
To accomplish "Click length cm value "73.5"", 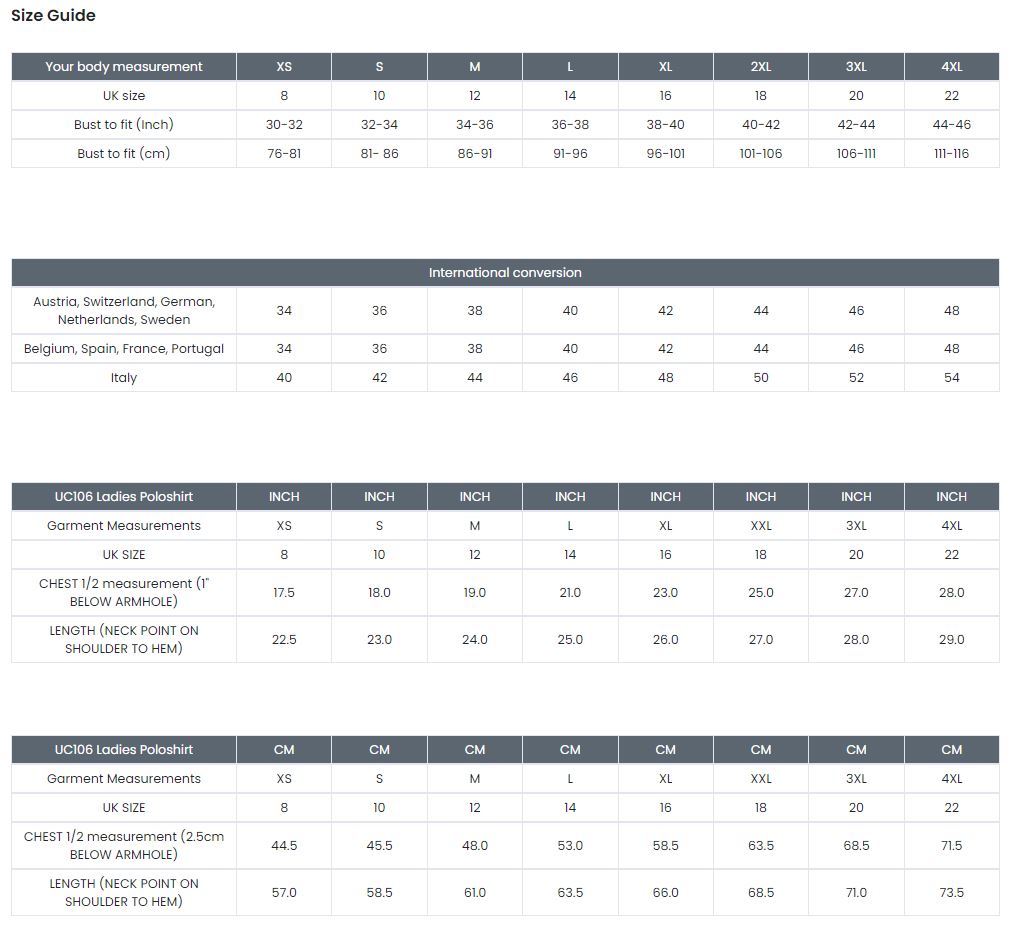I will 951,892.
